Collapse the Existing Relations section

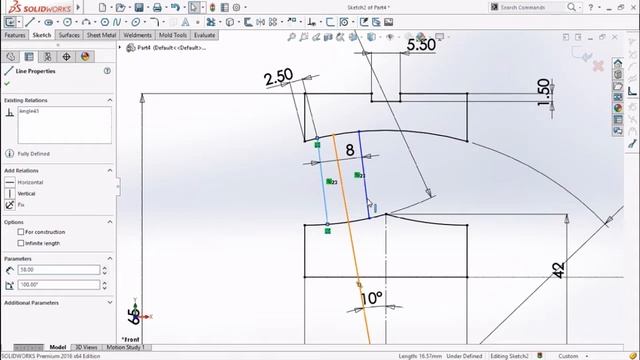pos(110,100)
